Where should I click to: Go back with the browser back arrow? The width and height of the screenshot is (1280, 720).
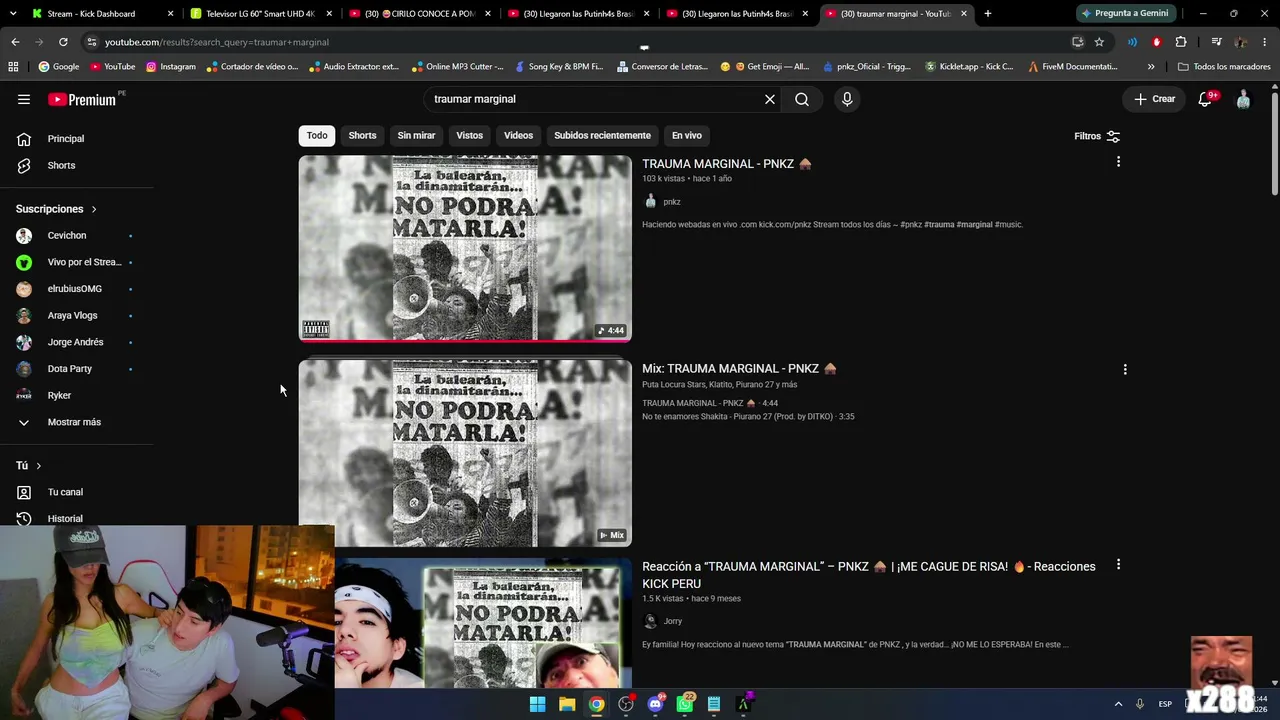point(15,42)
